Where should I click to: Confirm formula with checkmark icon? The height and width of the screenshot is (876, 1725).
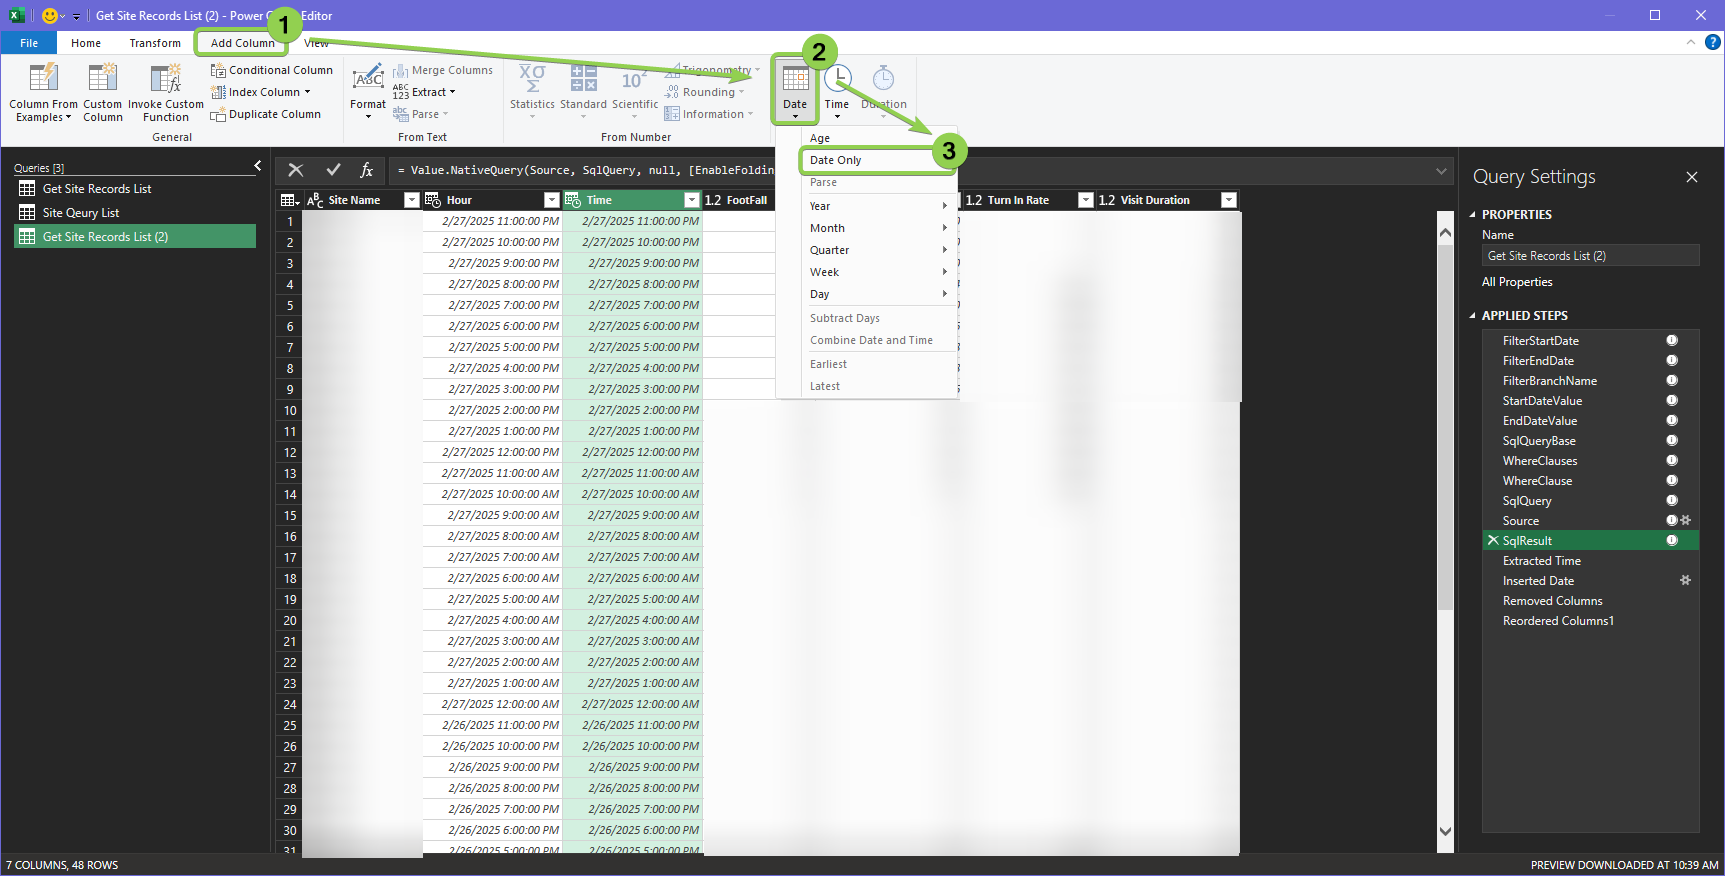tap(333, 170)
